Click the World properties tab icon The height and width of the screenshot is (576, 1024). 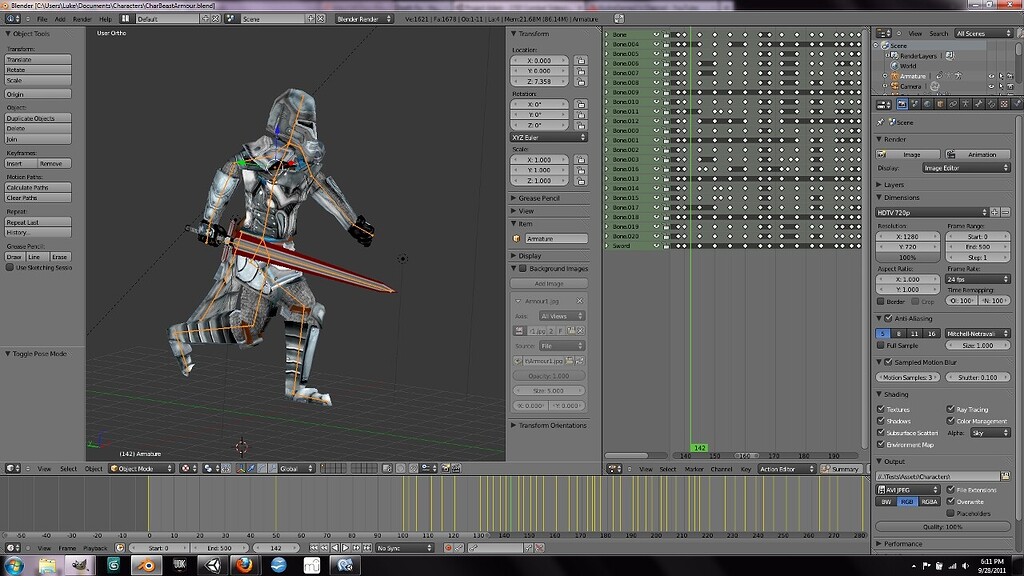(x=926, y=104)
